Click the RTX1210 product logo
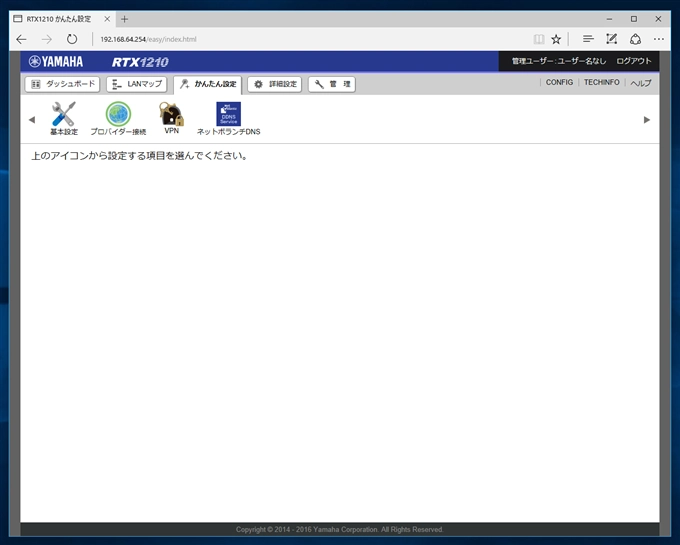 [140, 62]
